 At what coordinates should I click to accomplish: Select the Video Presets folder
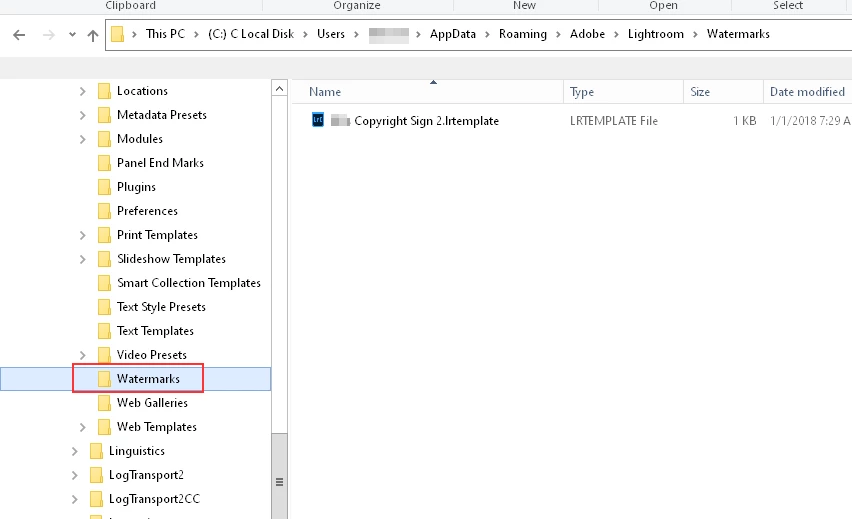click(152, 354)
